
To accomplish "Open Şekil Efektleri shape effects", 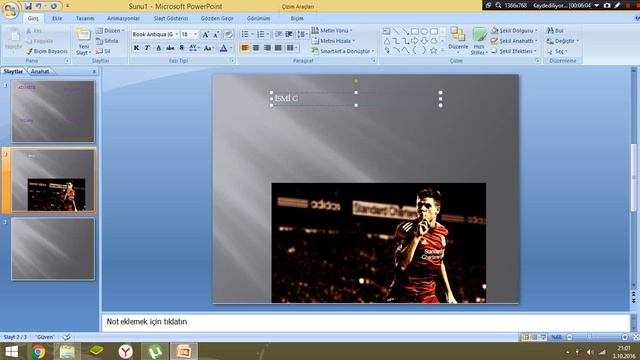I will pyautogui.click(x=514, y=51).
